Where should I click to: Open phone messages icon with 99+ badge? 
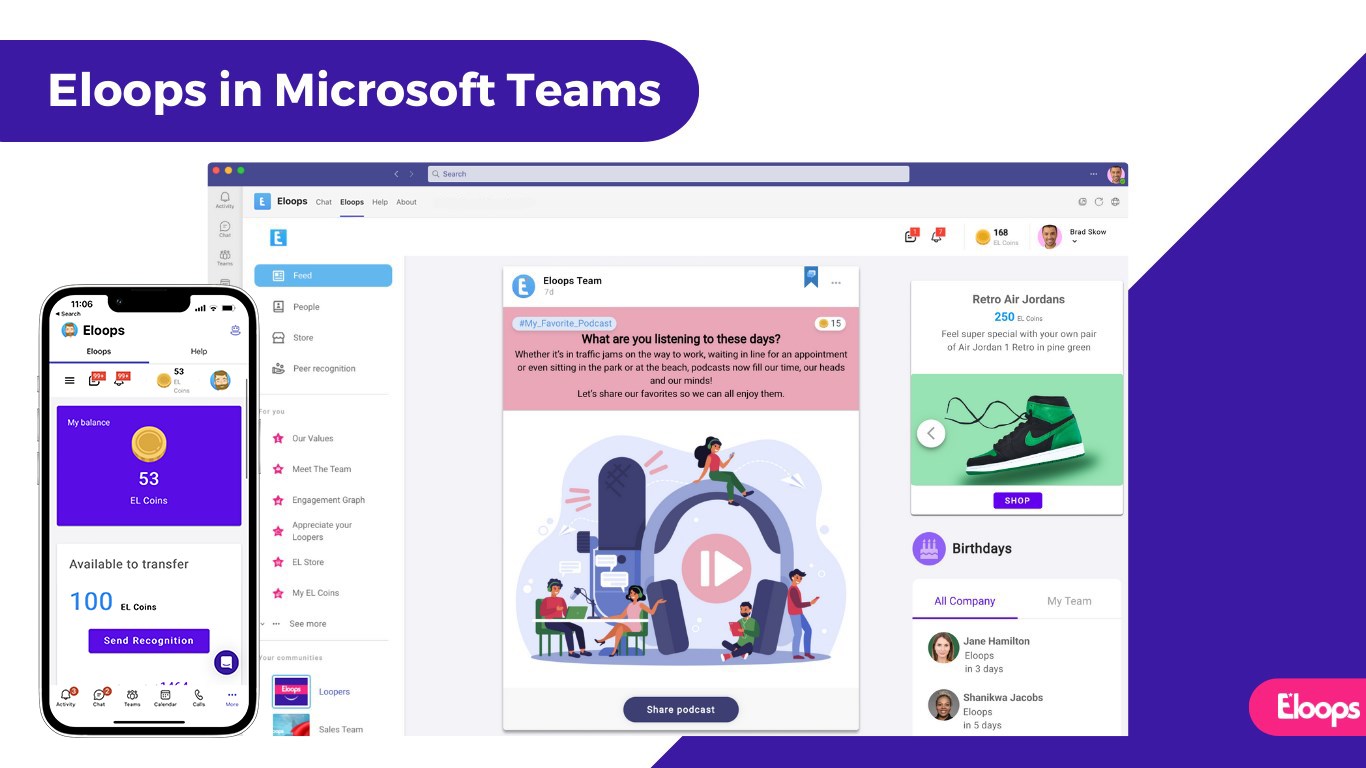pyautogui.click(x=96, y=379)
